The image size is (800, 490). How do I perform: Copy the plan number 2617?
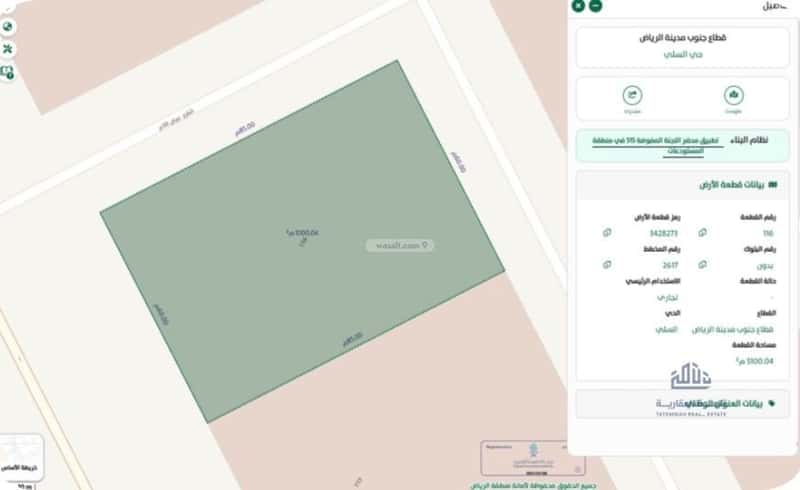[607, 264]
